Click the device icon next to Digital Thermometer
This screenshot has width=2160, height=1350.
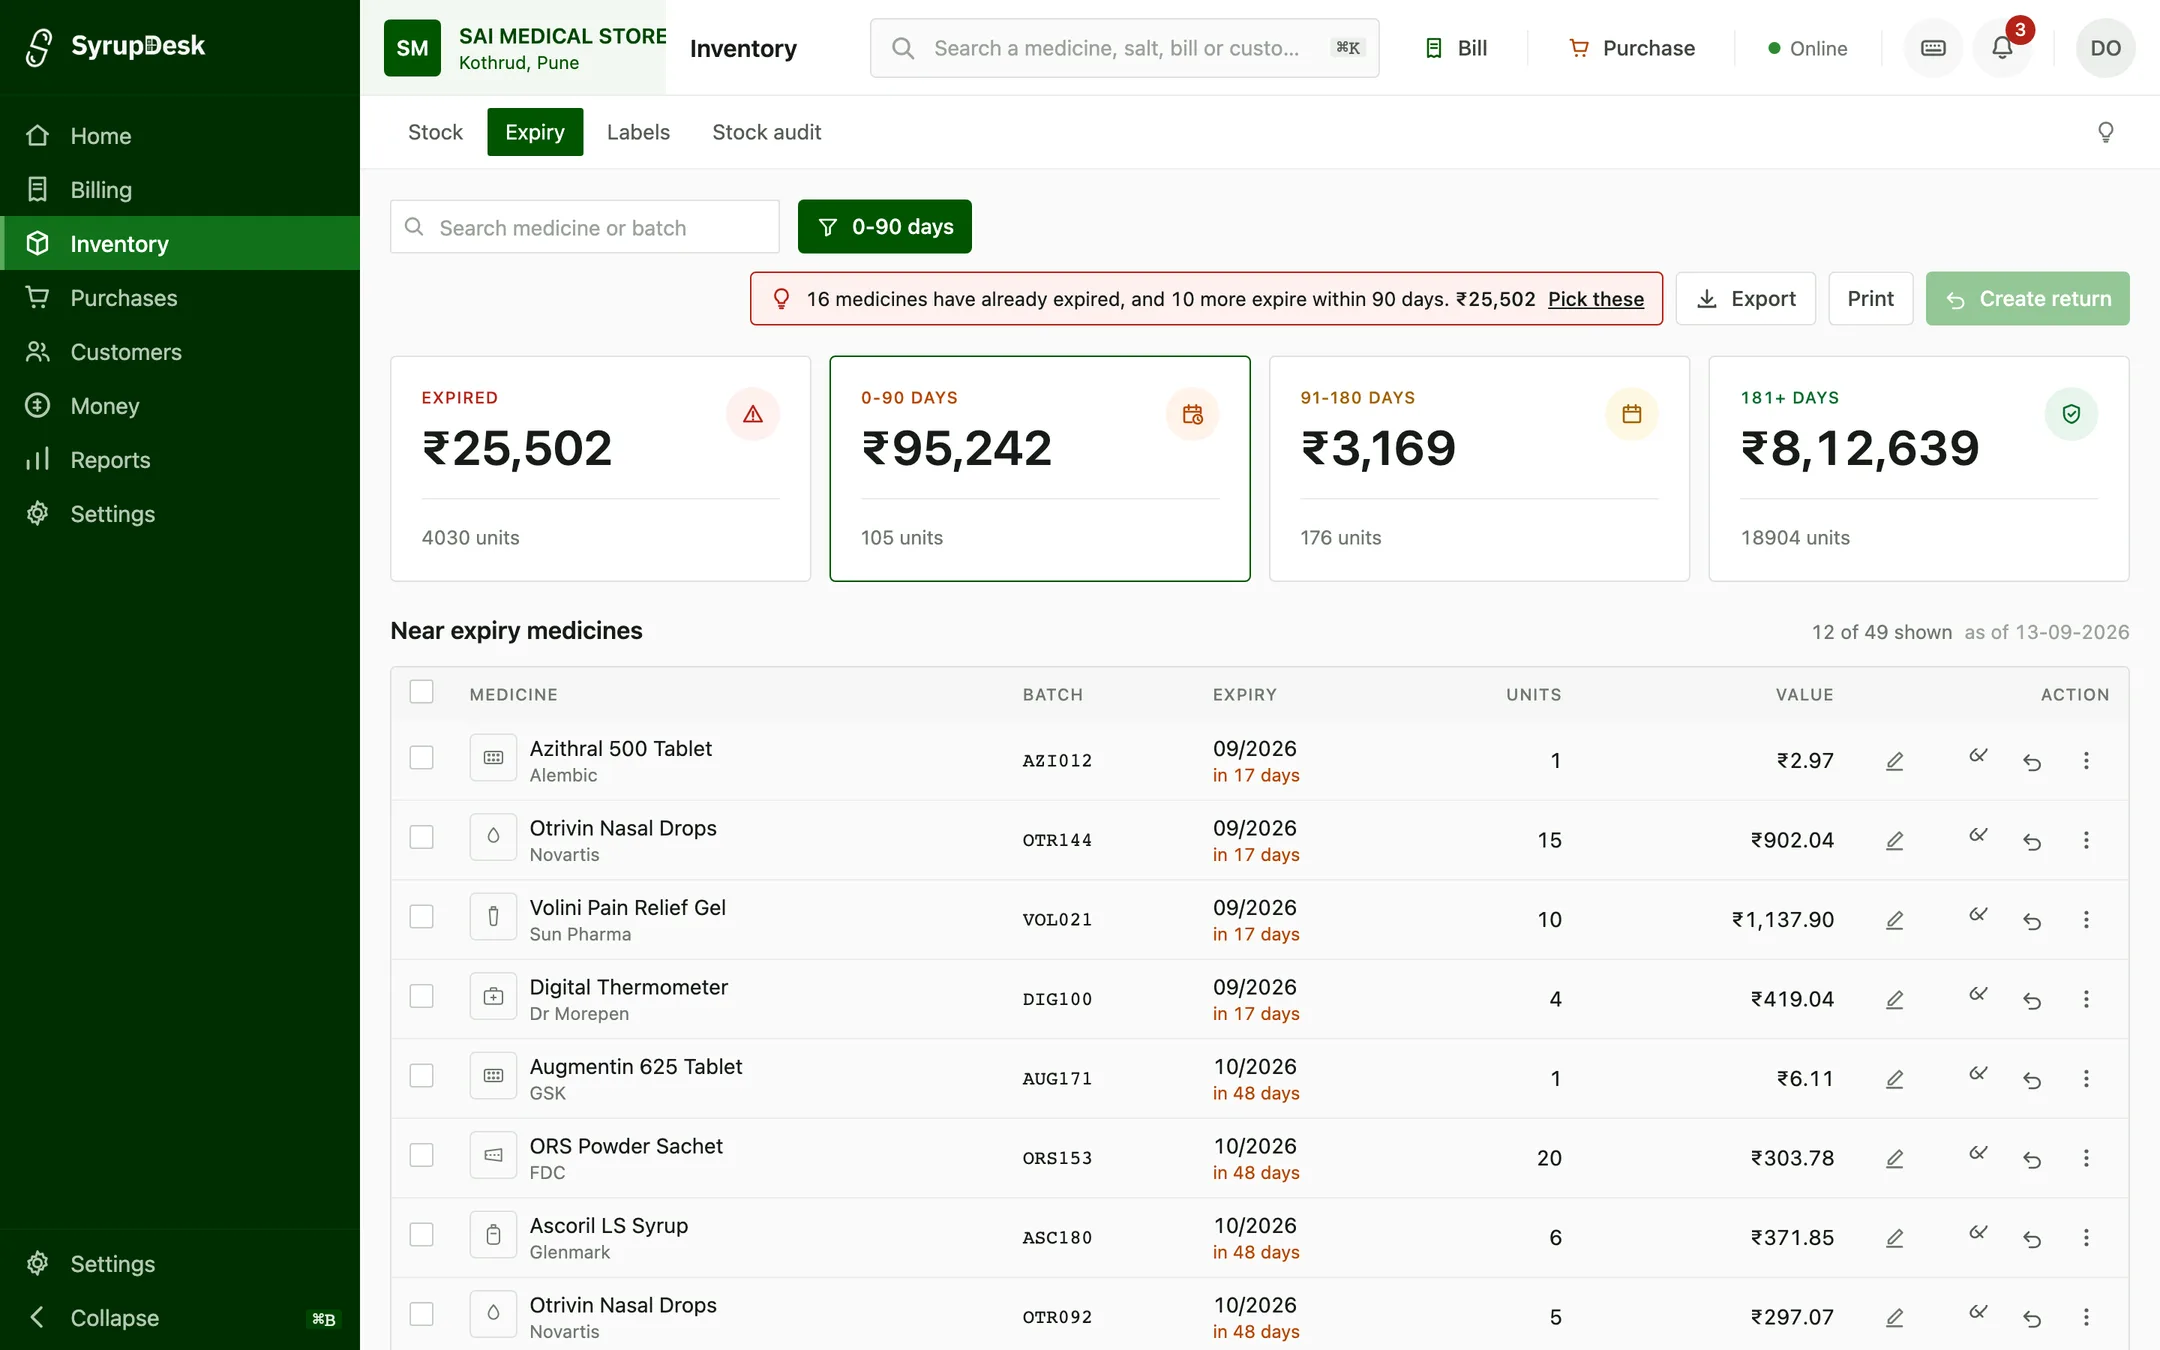(493, 996)
